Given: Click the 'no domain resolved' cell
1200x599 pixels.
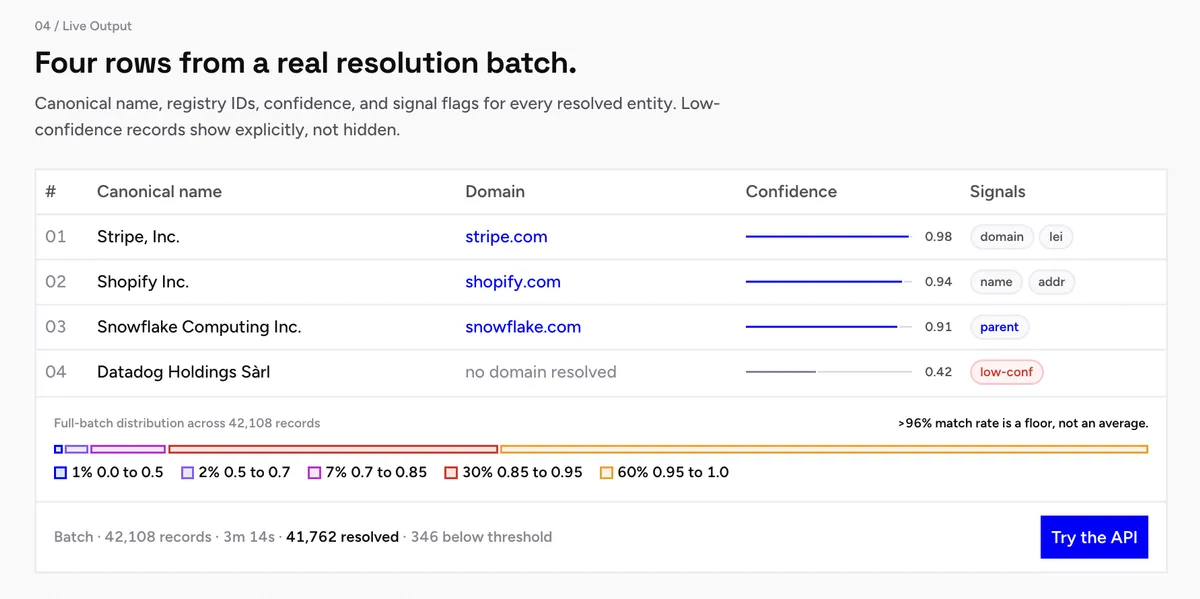Looking at the screenshot, I should 541,372.
